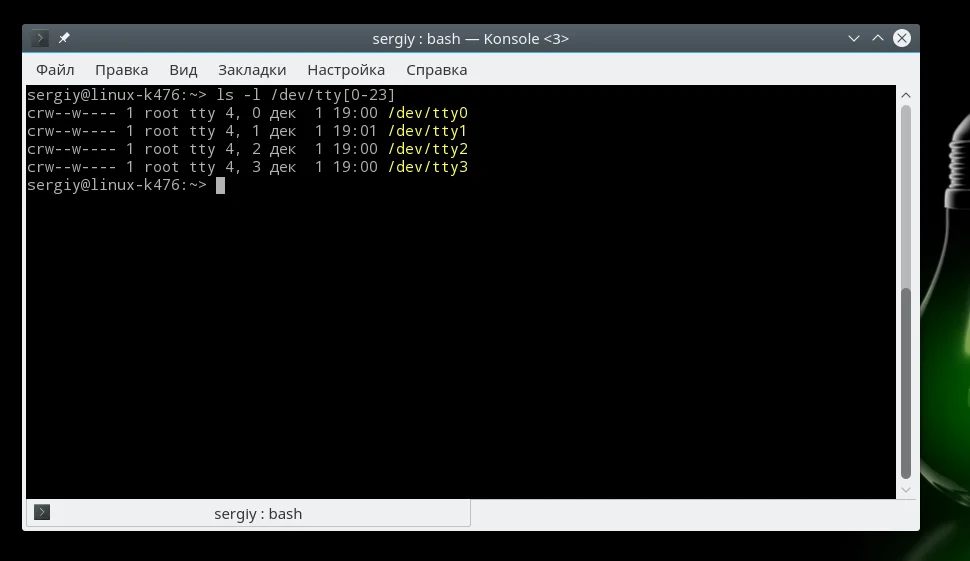Click the /dev/tty3 entry
Image resolution: width=970 pixels, height=561 pixels.
427,167
